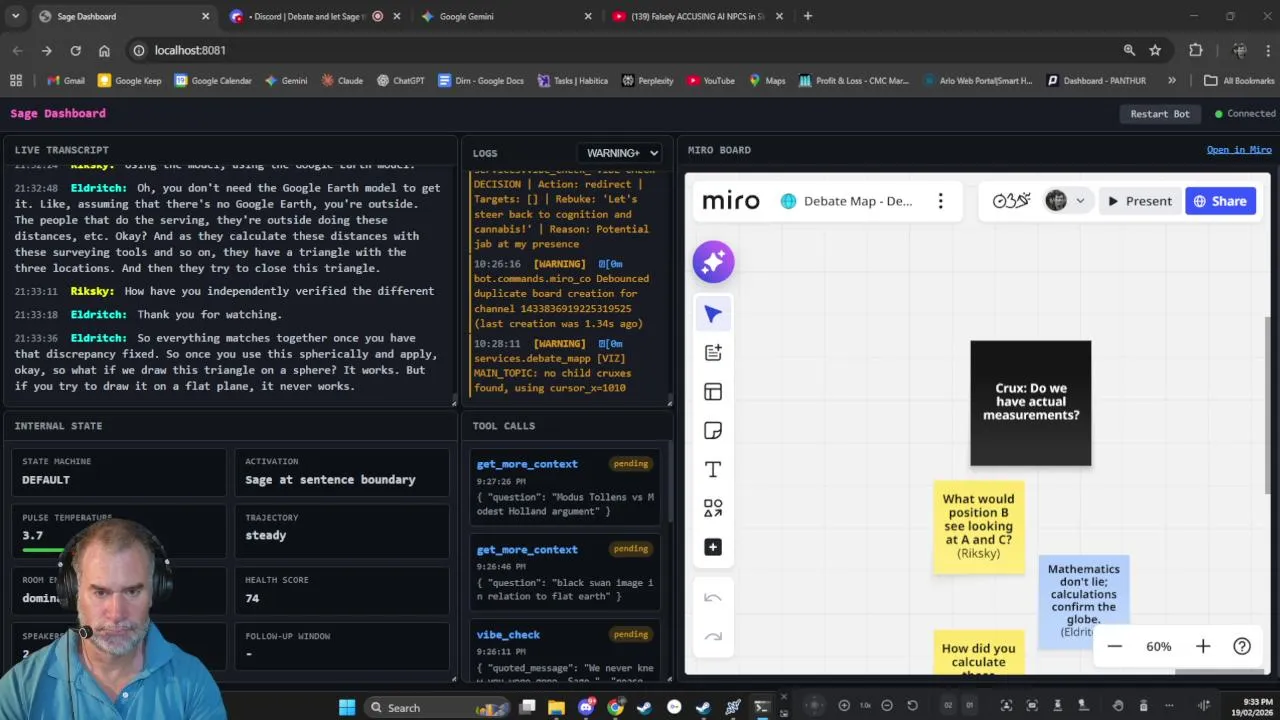The image size is (1280, 720).
Task: Click the Miro Share button
Action: (1220, 201)
